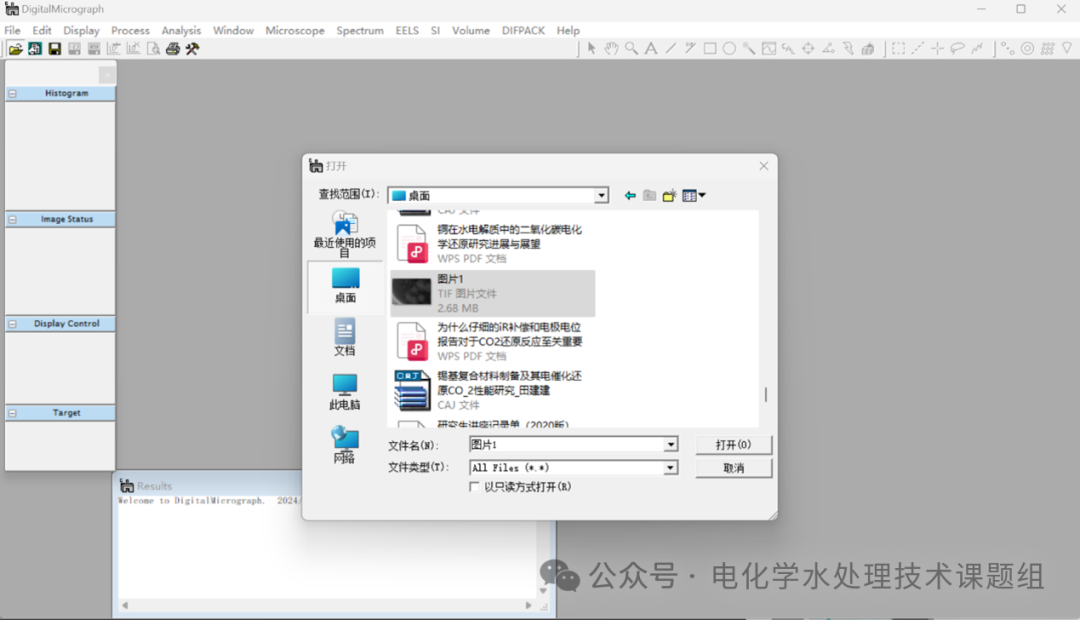1080x620 pixels.
Task: Select the arrow Pointer tool
Action: tap(592, 48)
